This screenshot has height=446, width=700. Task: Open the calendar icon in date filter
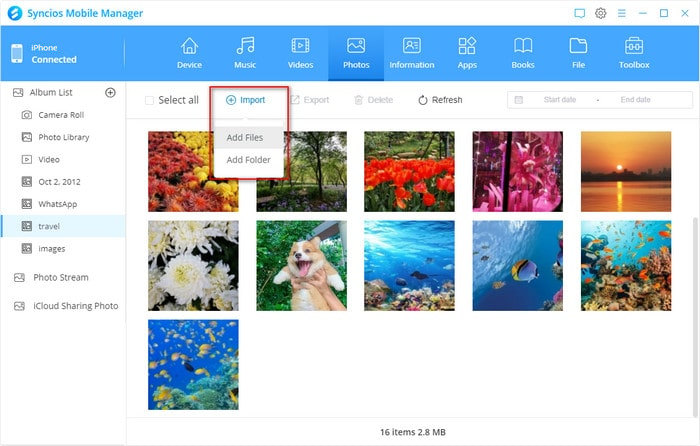click(519, 100)
